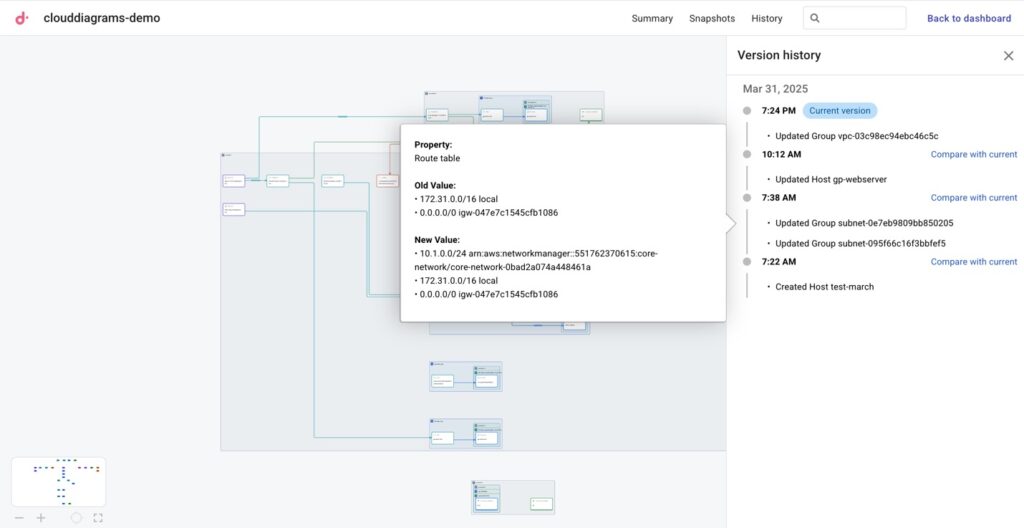Select the 10:12 AM version marker
The height and width of the screenshot is (528, 1024).
point(747,154)
